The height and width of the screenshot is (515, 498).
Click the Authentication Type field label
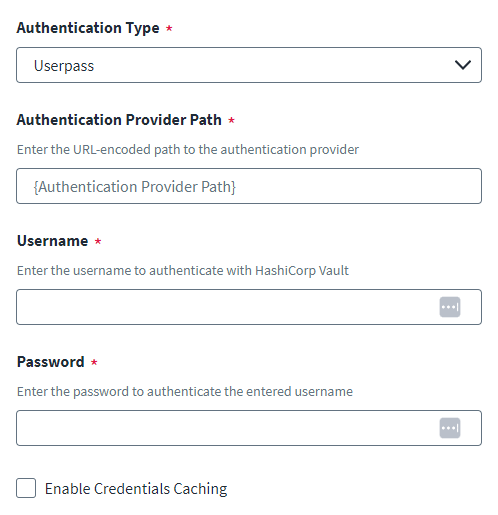[88, 28]
